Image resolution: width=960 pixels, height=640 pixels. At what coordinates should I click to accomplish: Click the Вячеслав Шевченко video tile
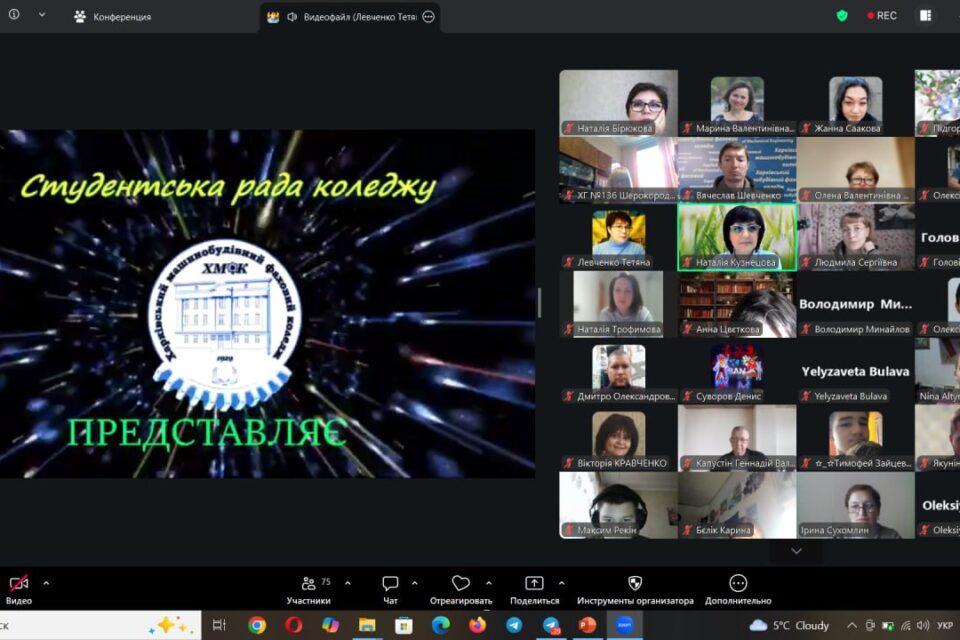pyautogui.click(x=737, y=170)
